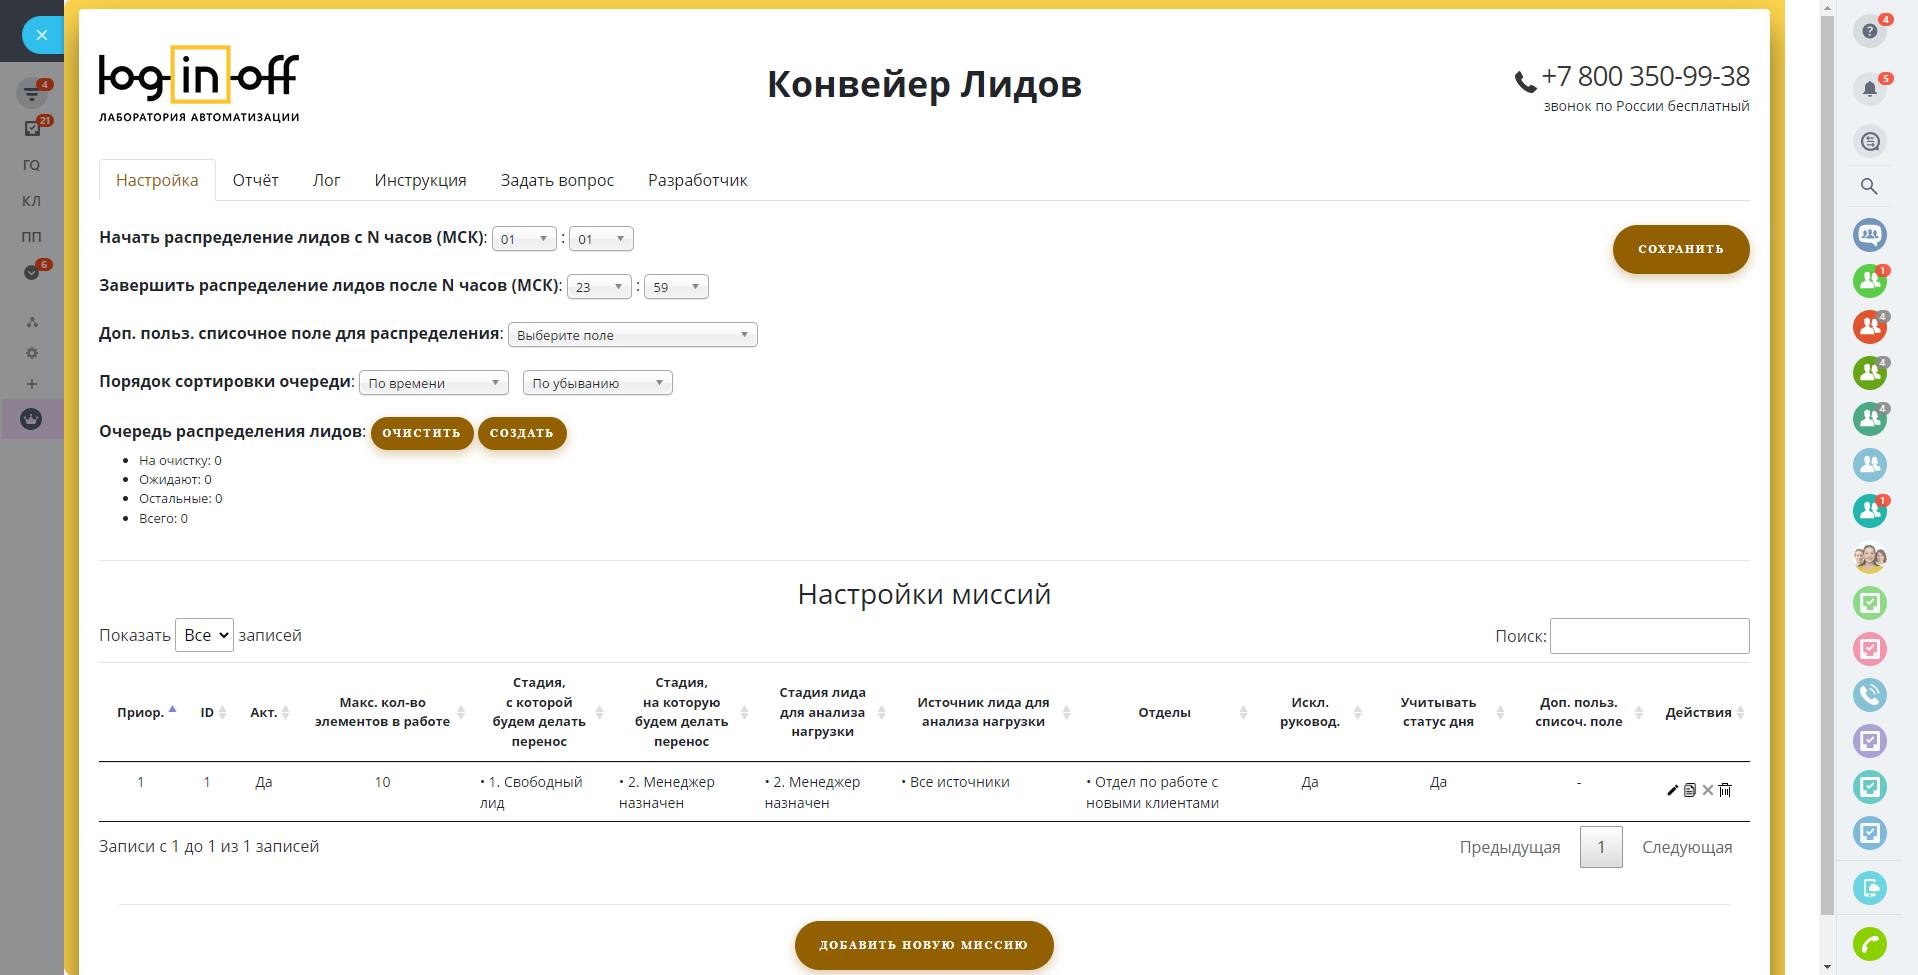The width and height of the screenshot is (1918, 975).
Task: Click the pencil edit icon for mission 1
Action: pyautogui.click(x=1672, y=790)
